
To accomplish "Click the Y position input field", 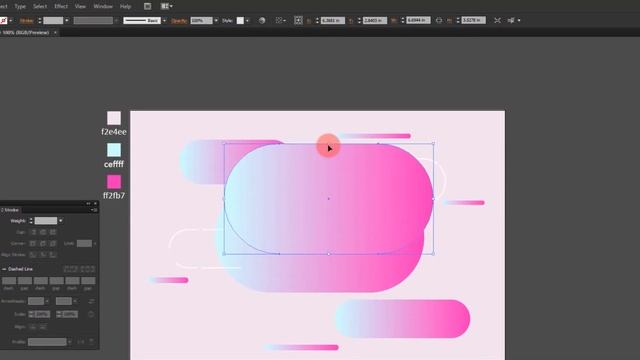I will pyautogui.click(x=375, y=20).
